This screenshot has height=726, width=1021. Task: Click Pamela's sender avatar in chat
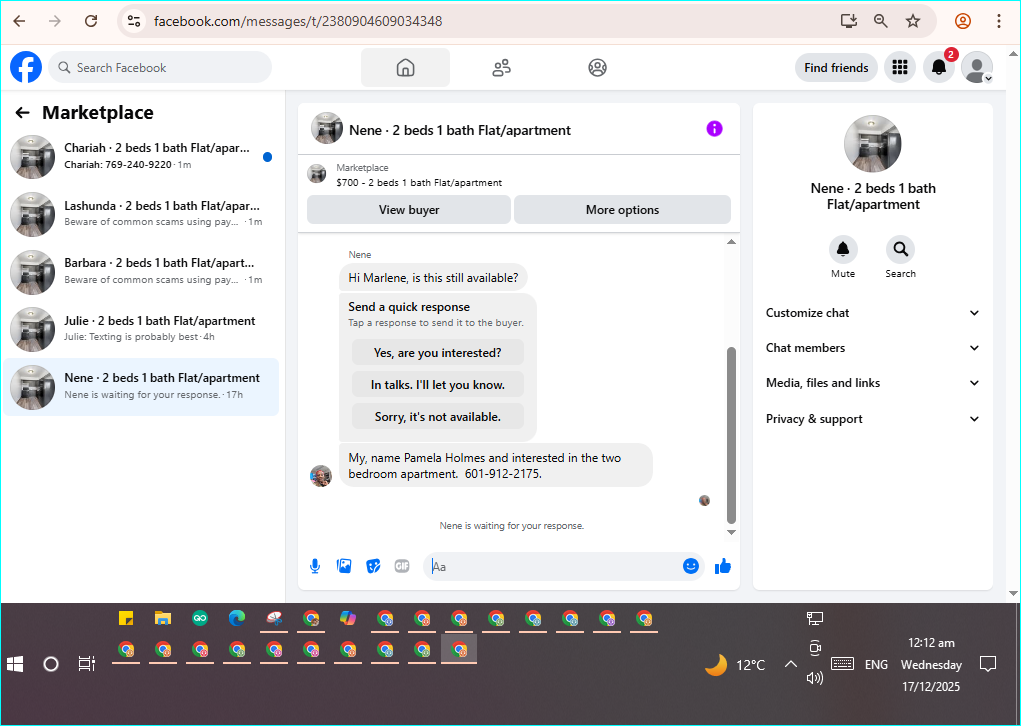320,476
